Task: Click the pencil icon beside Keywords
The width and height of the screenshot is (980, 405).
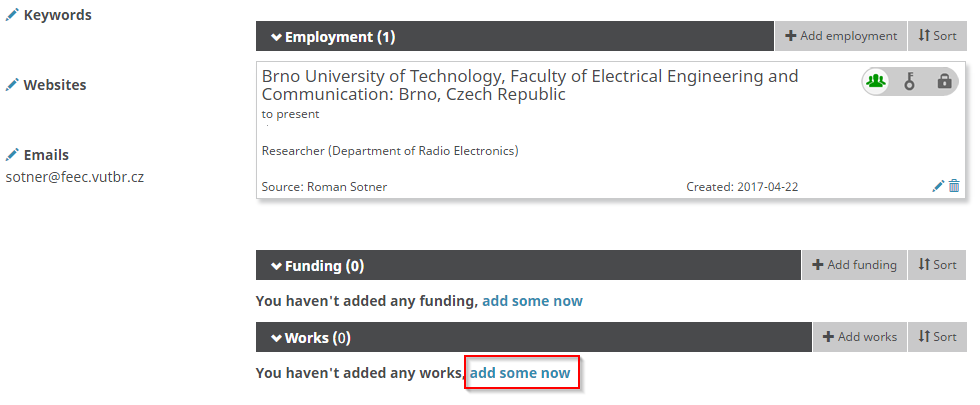Action: tap(12, 15)
